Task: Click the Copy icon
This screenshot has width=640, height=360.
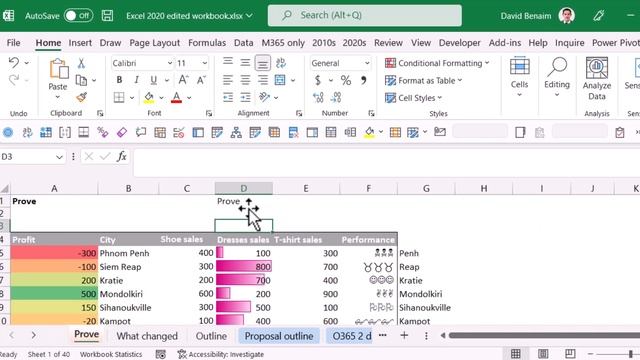Action: pyautogui.click(x=81, y=80)
